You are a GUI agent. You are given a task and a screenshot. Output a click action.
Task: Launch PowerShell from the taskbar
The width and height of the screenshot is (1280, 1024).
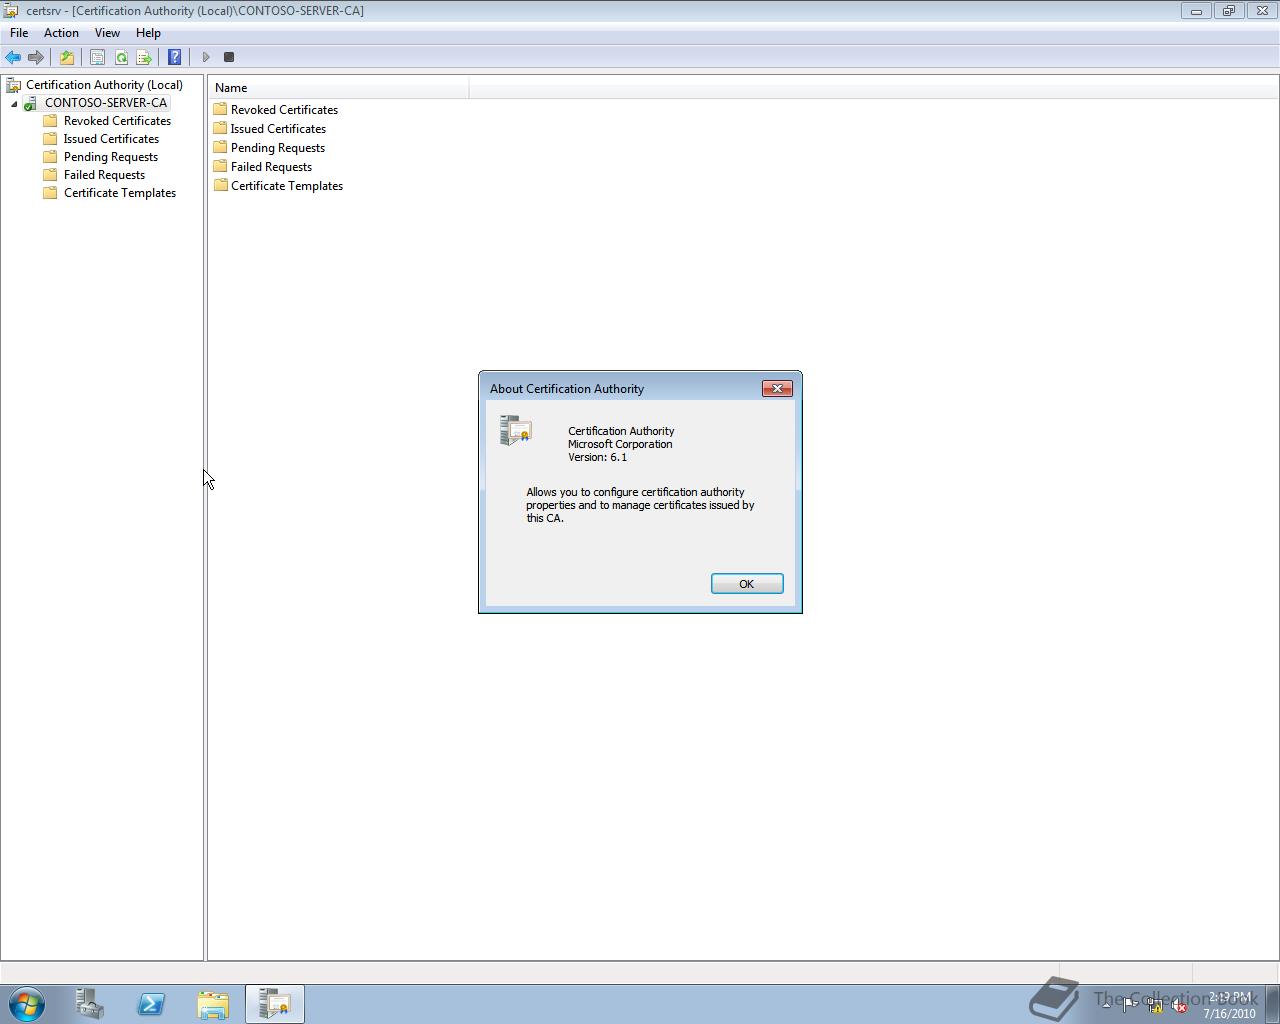pyautogui.click(x=151, y=1004)
